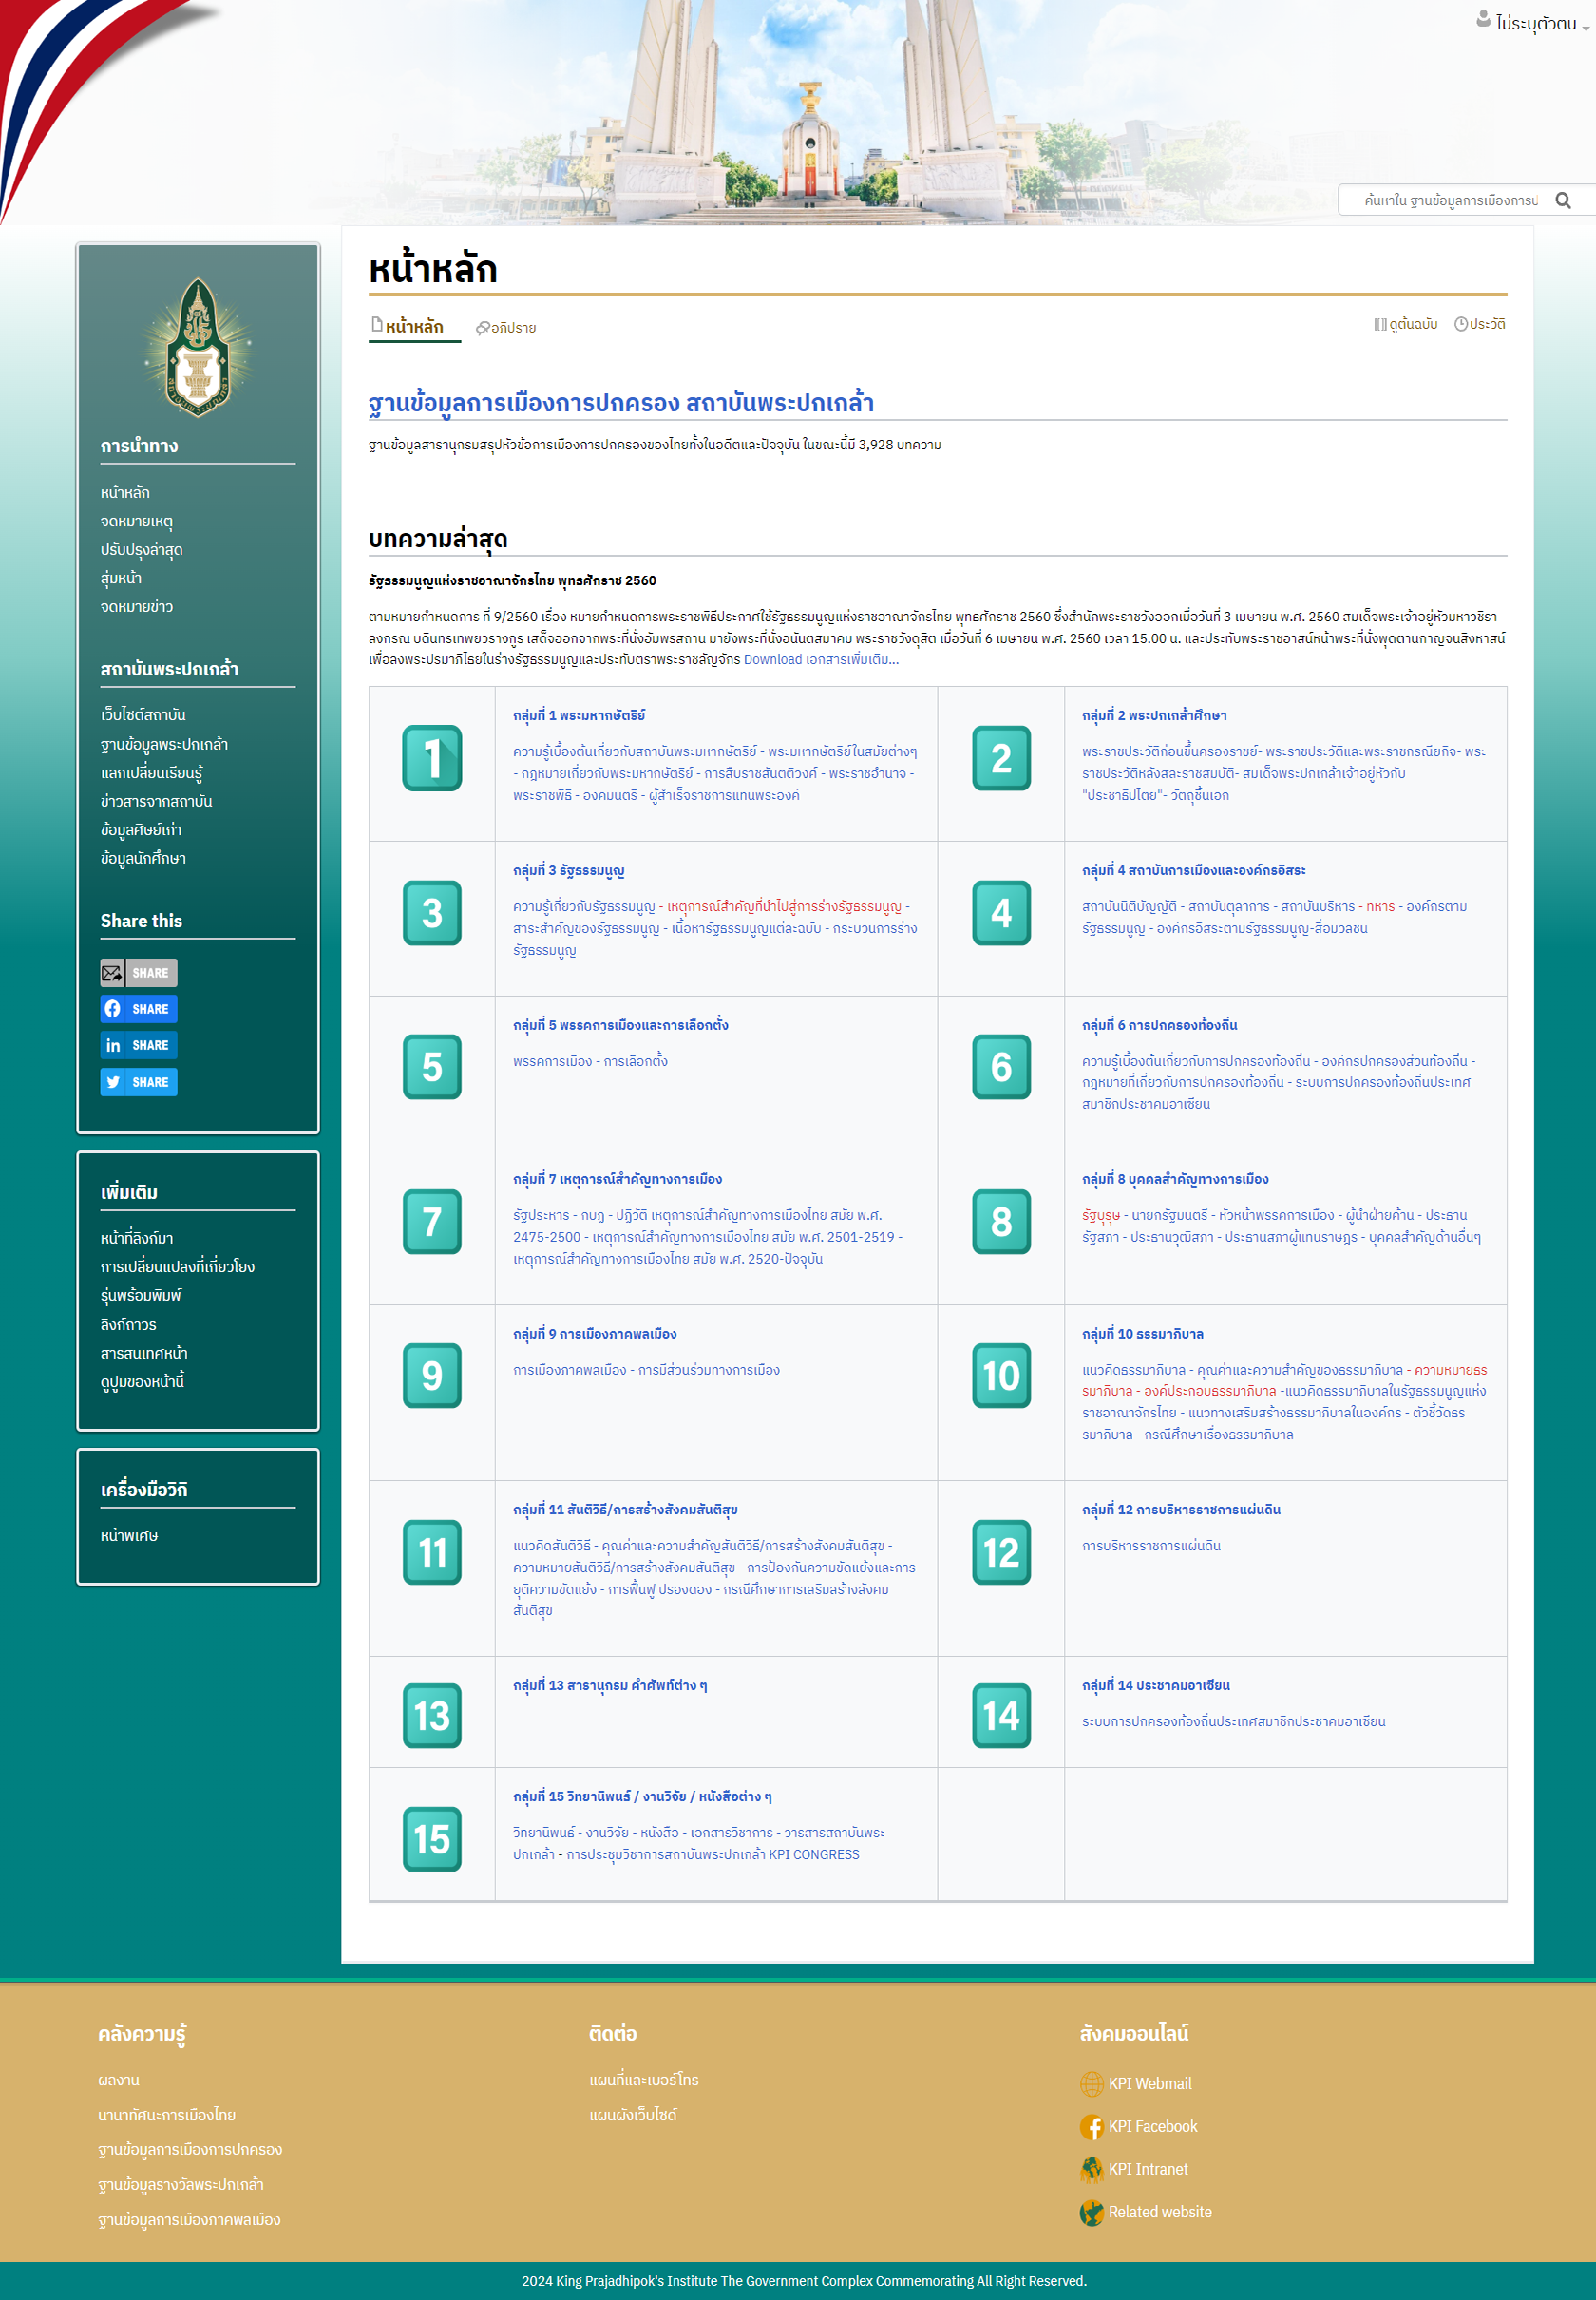The height and width of the screenshot is (2300, 1596).
Task: Click the Download เอกสารเพิ่มเติม link
Action: pyautogui.click(x=820, y=659)
